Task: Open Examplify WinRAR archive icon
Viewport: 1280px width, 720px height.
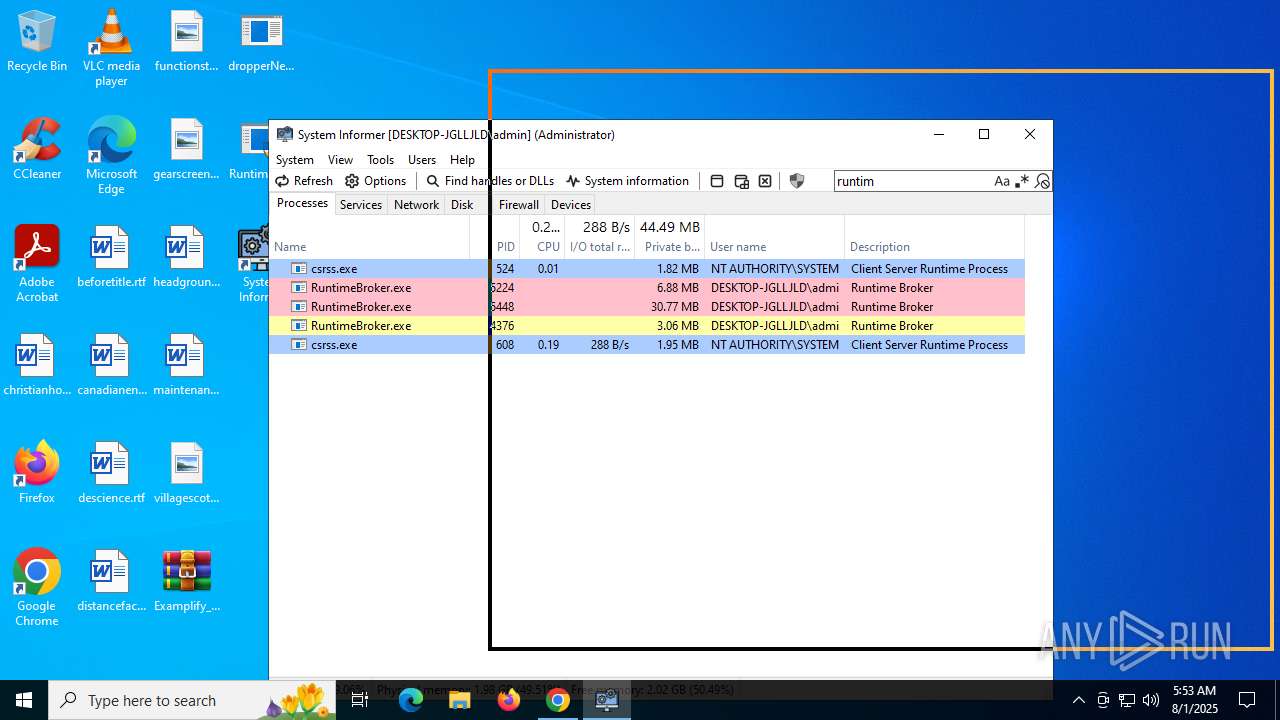Action: click(186, 581)
